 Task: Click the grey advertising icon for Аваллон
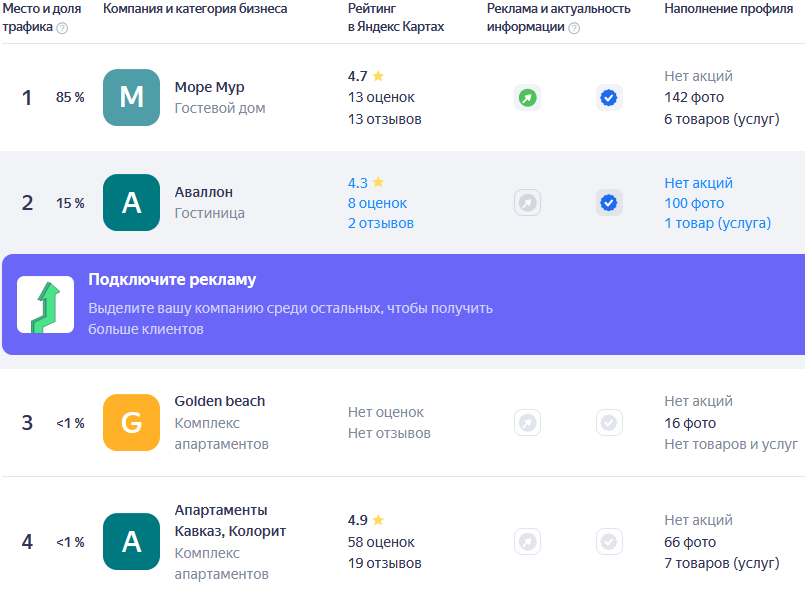tap(527, 203)
